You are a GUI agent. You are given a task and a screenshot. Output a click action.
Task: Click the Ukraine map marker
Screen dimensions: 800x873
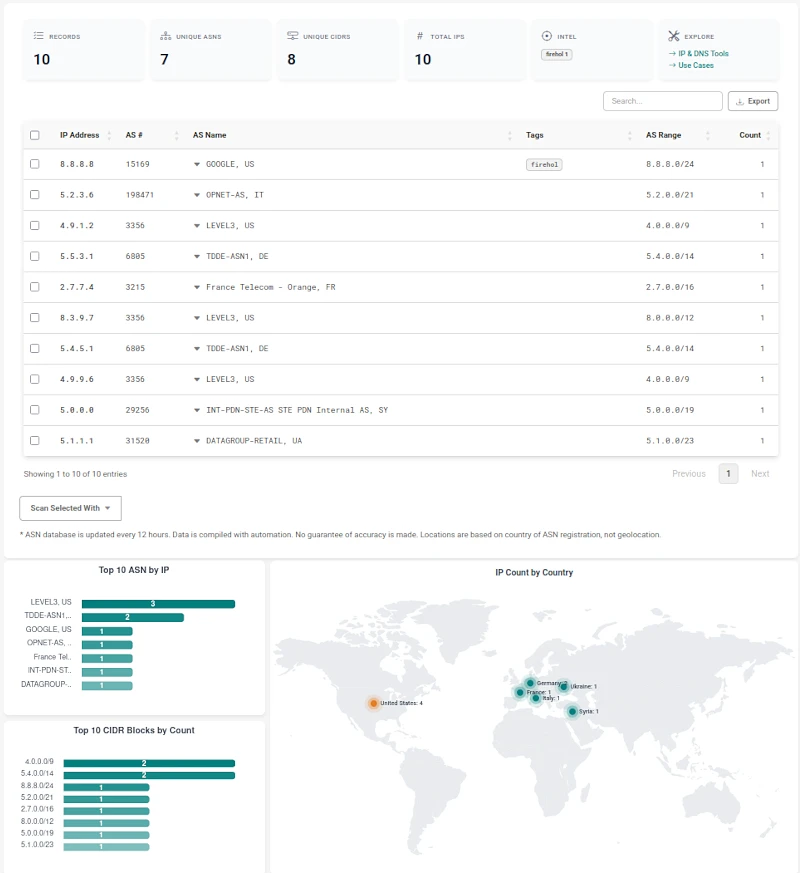click(563, 686)
